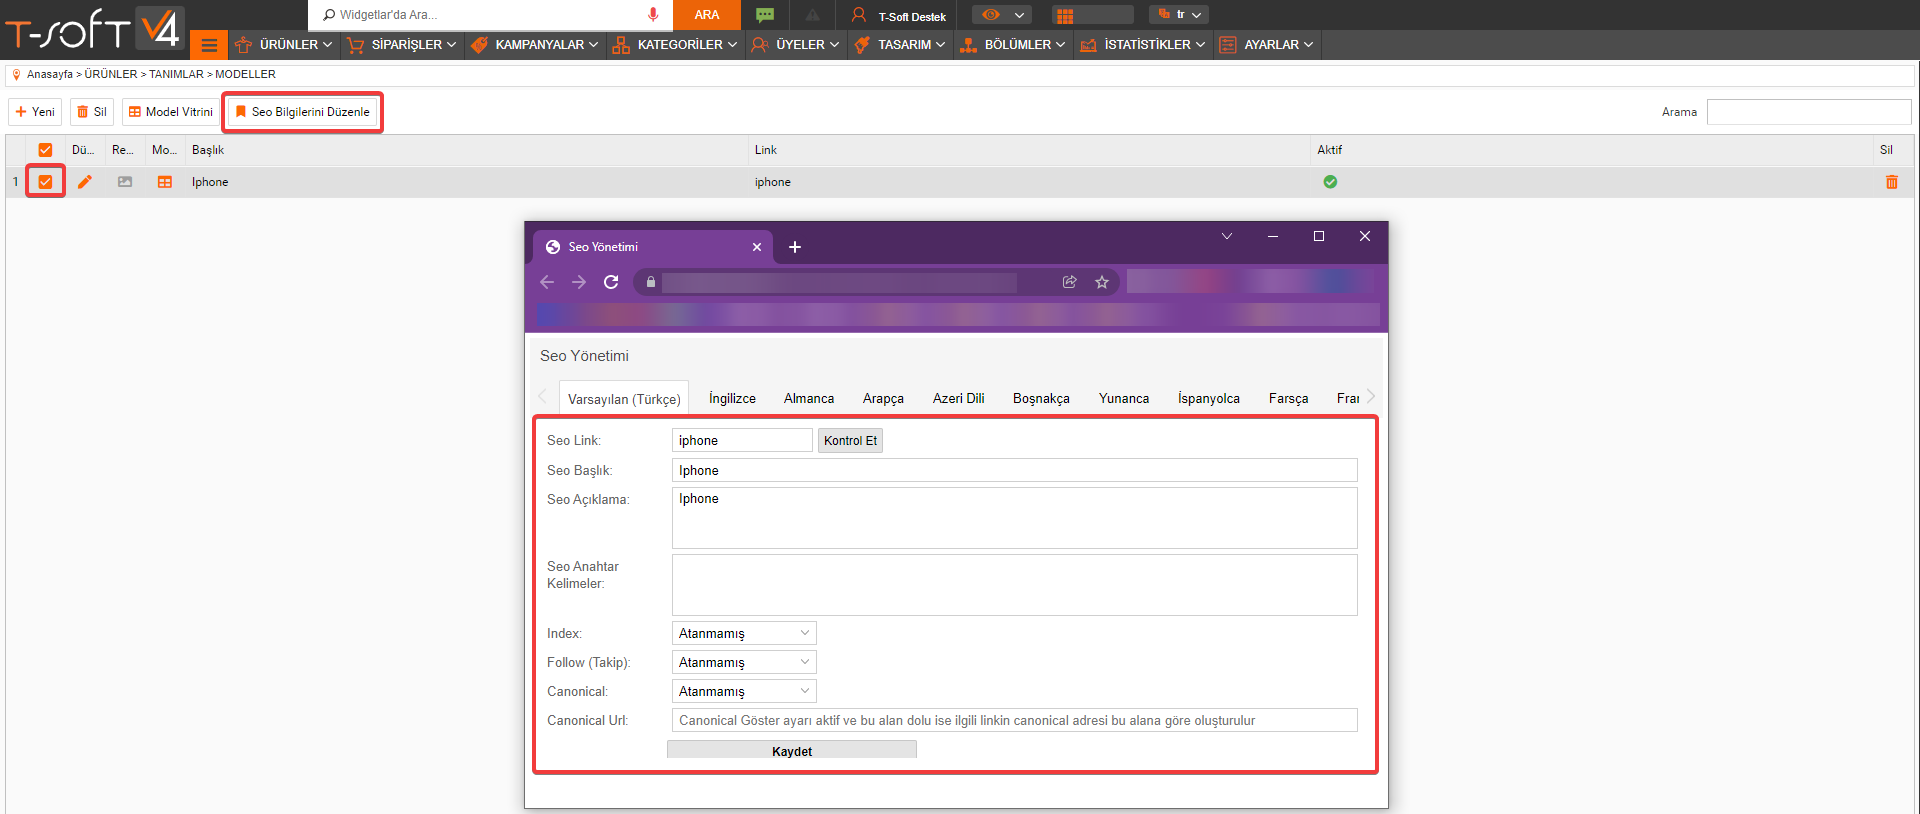The image size is (1920, 814).
Task: Switch to the Boşnakça tab
Action: [x=1041, y=398]
